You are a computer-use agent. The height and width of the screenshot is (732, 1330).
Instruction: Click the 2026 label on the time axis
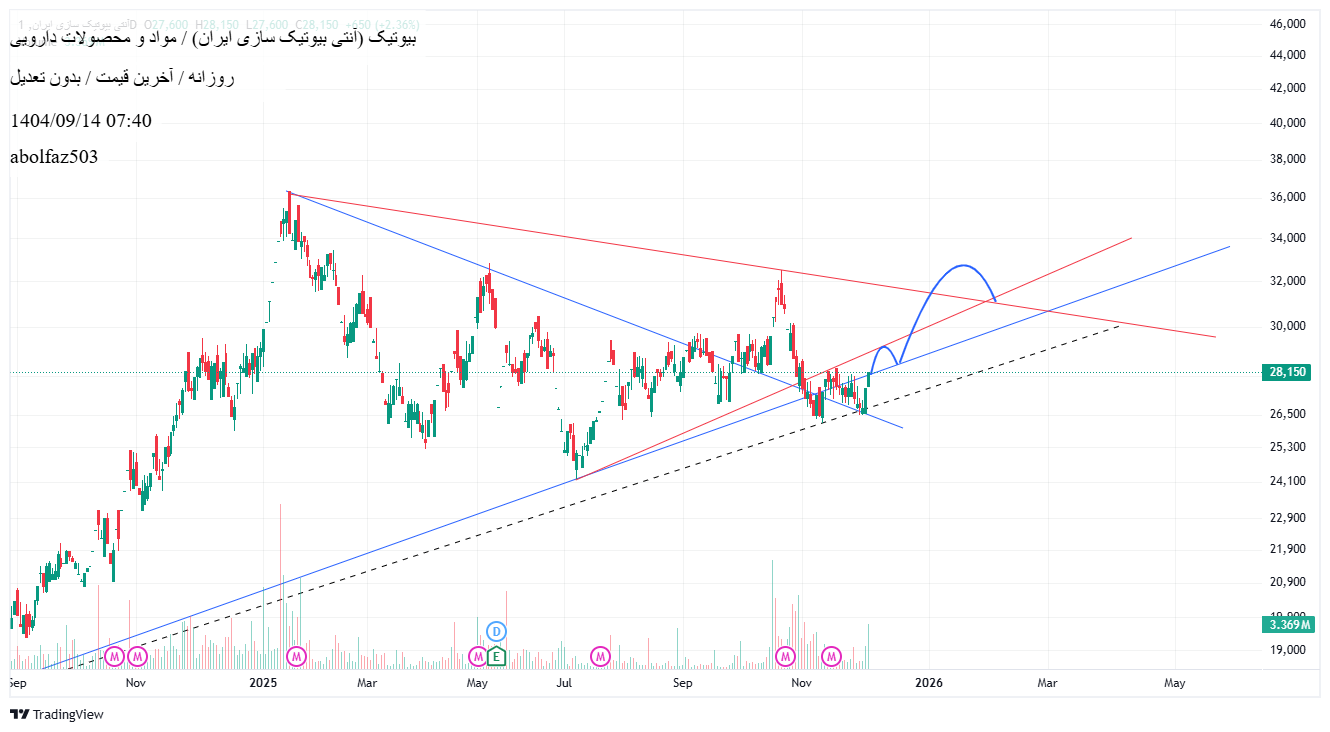[929, 683]
